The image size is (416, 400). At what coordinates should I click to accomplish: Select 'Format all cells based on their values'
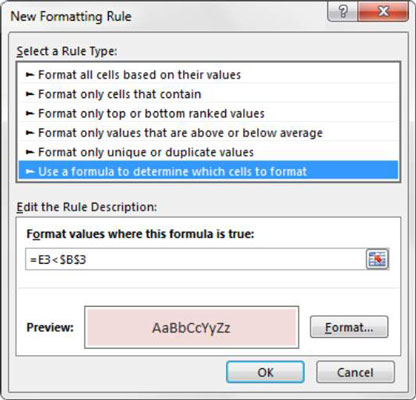coord(208,75)
